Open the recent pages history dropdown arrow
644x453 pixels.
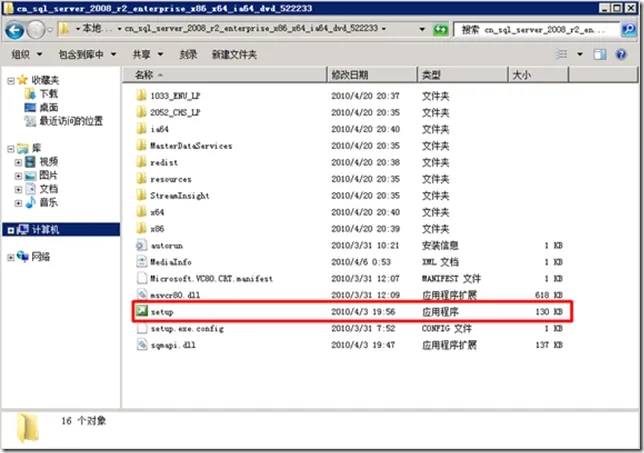(x=50, y=30)
